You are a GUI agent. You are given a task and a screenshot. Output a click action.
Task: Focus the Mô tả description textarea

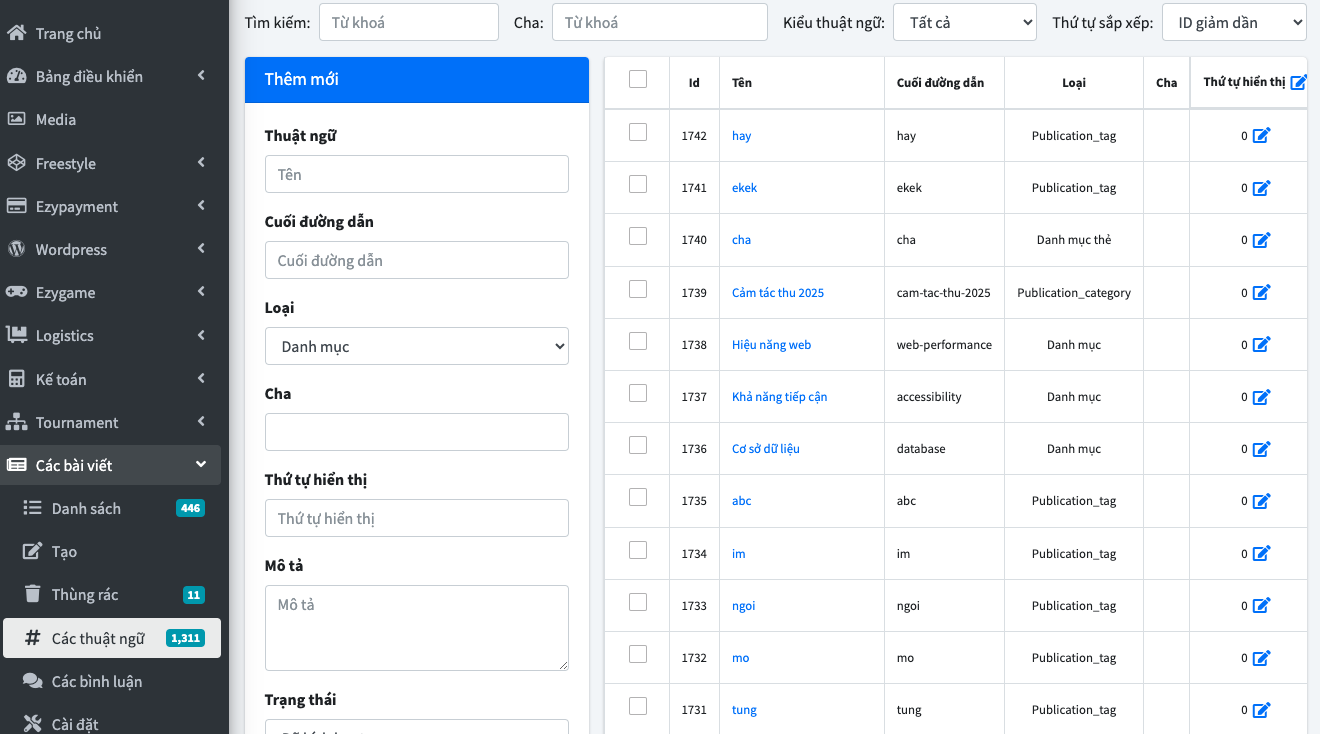[x=416, y=627]
